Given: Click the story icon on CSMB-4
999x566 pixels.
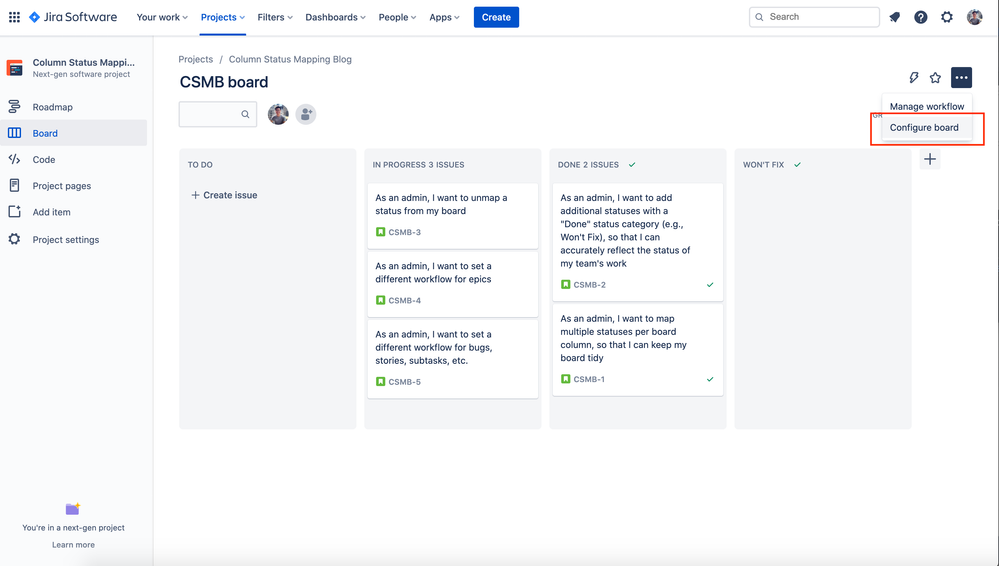Looking at the screenshot, I should [380, 300].
